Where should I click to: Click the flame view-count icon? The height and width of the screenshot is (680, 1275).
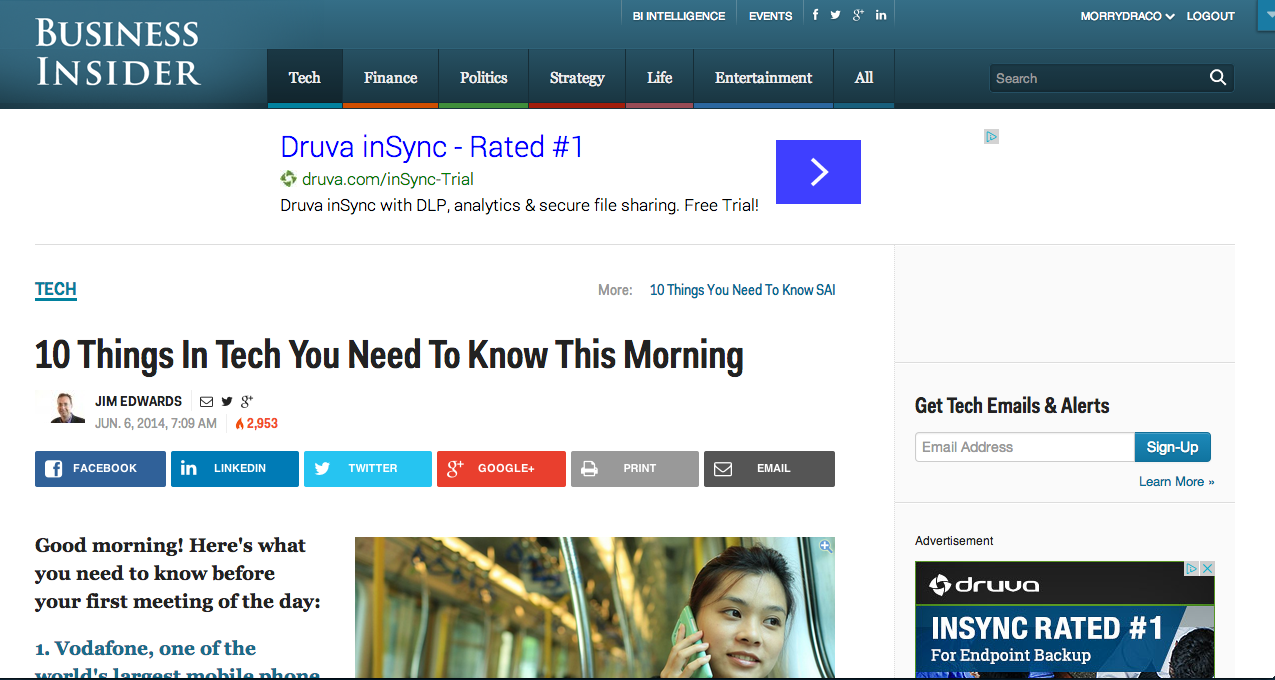239,424
